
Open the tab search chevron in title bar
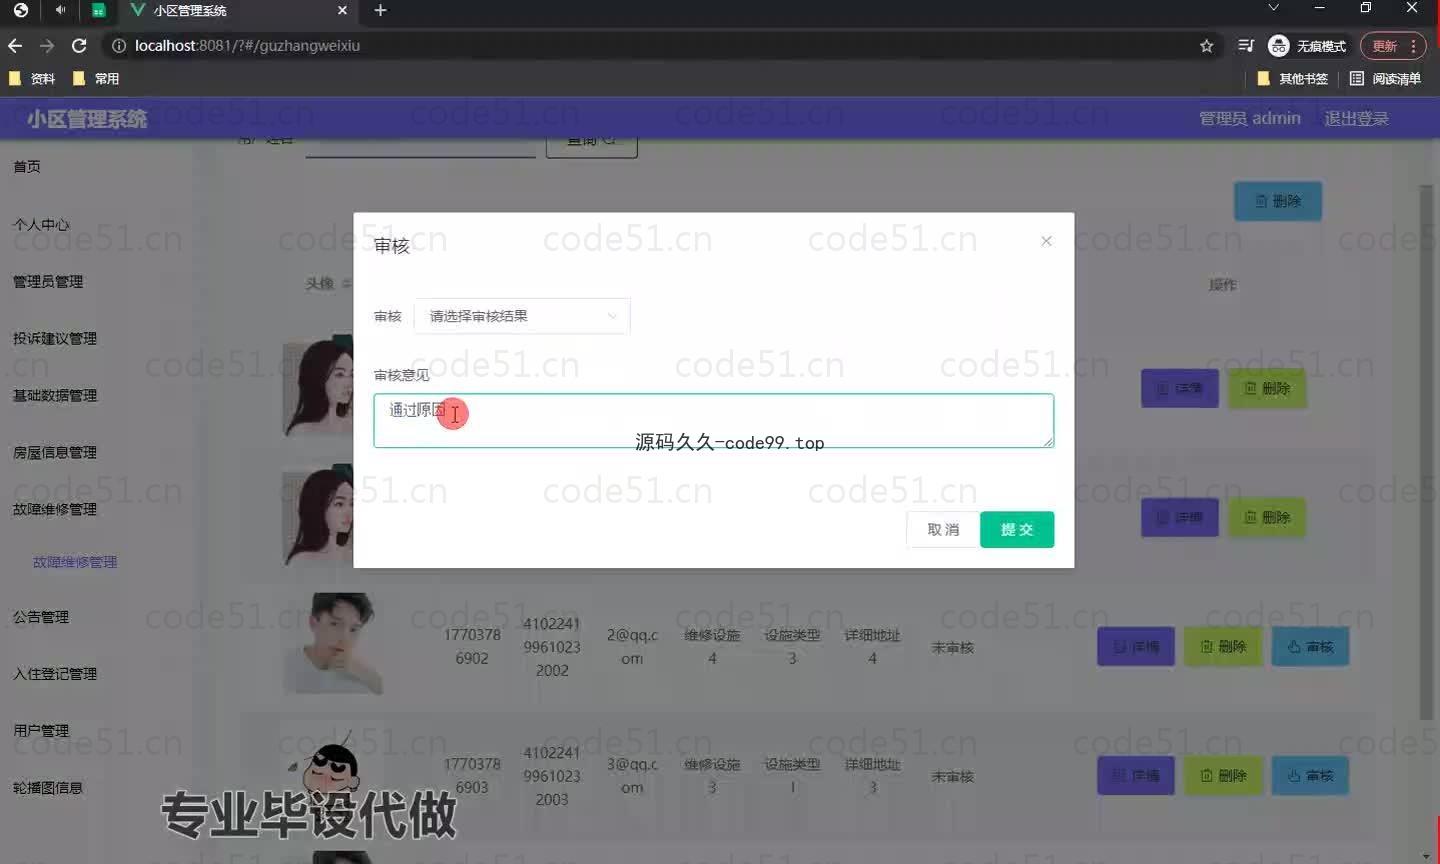1273,8
